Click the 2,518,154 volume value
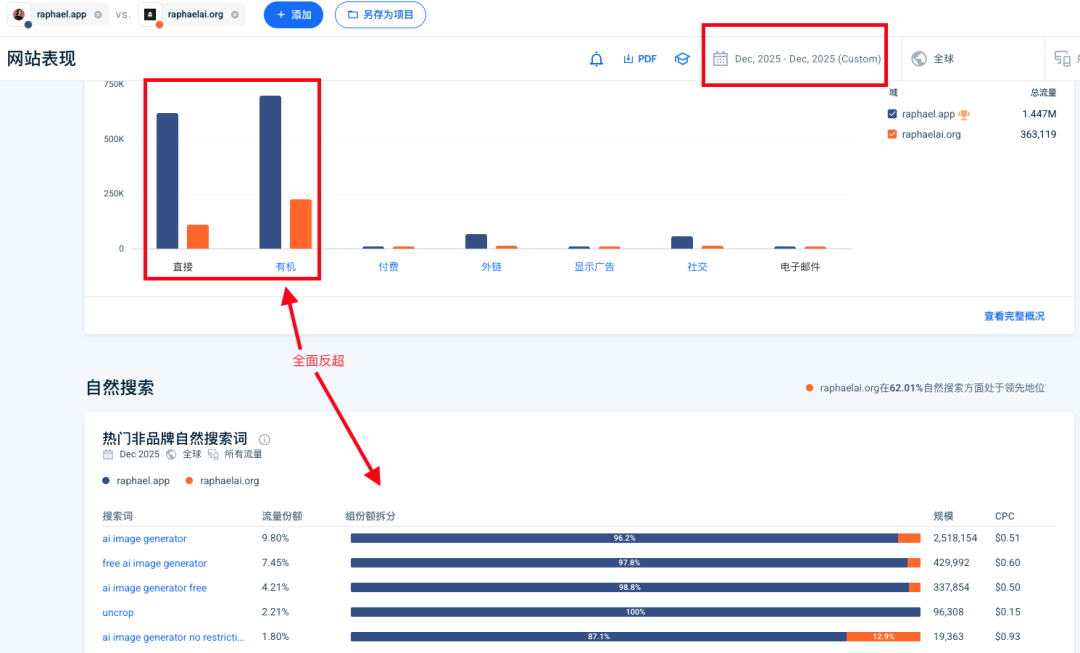Screen dimensions: 1080x653 [955, 538]
